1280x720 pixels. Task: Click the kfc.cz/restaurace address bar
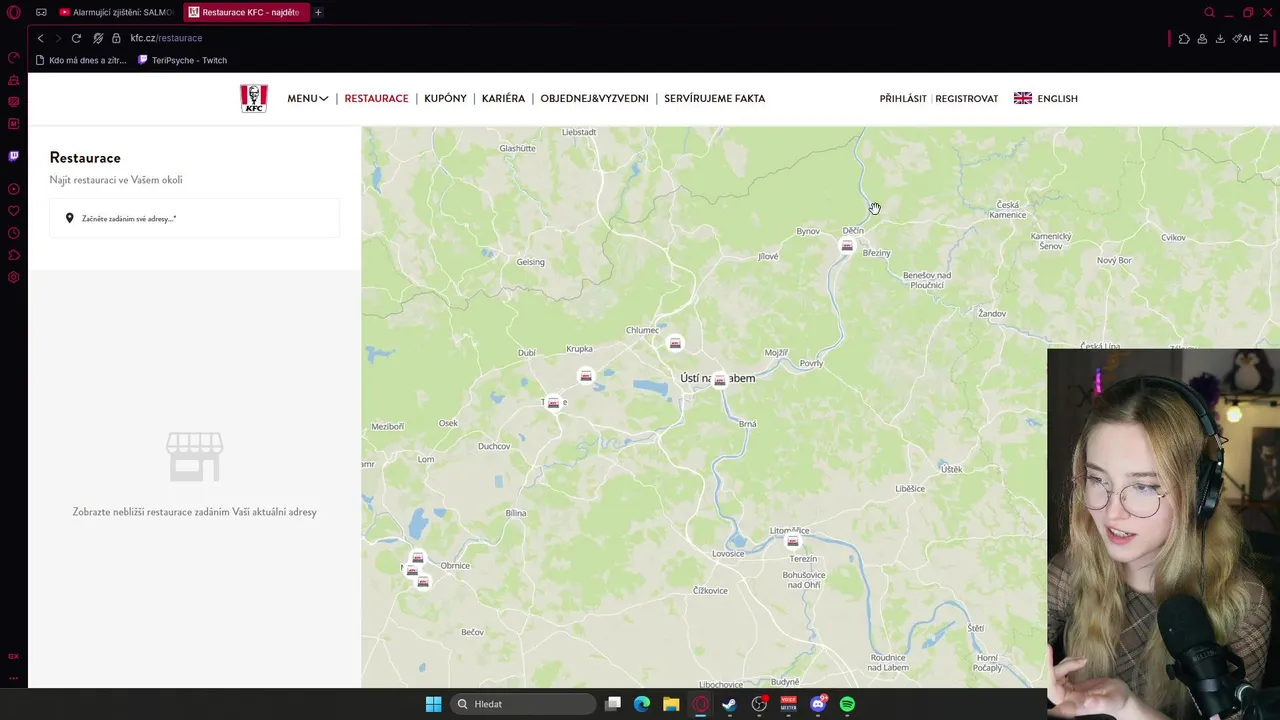pyautogui.click(x=166, y=38)
